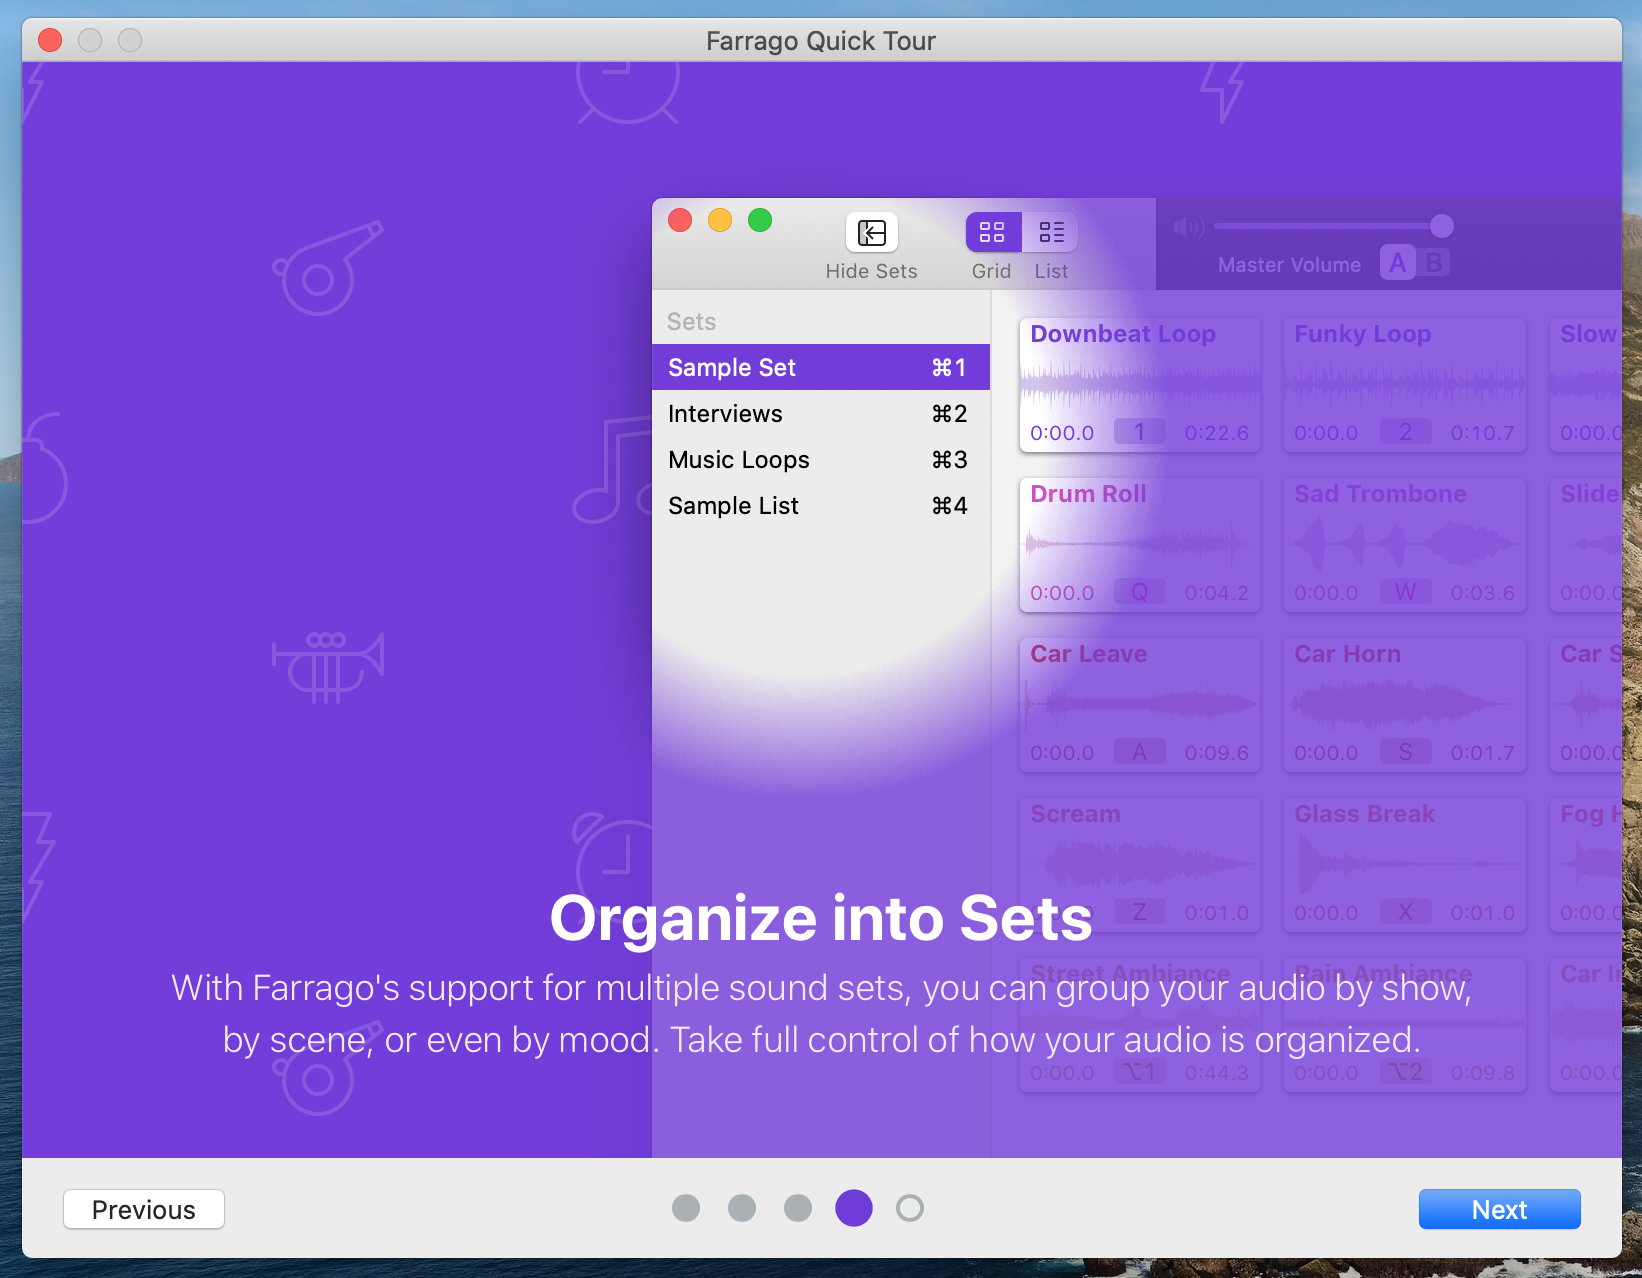
Task: Click the embedded window's green zoom button
Action: tap(760, 220)
